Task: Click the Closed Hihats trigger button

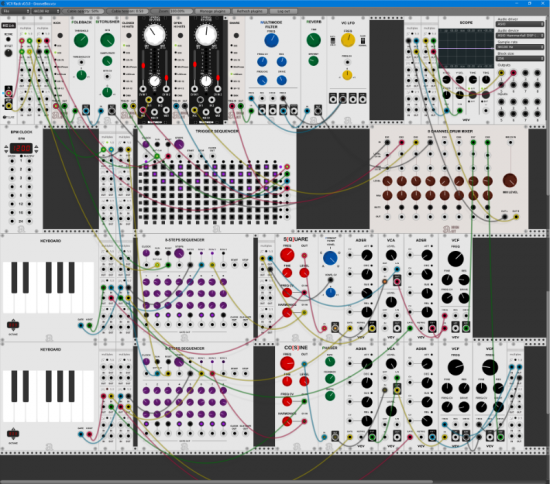Action: [x=129, y=35]
